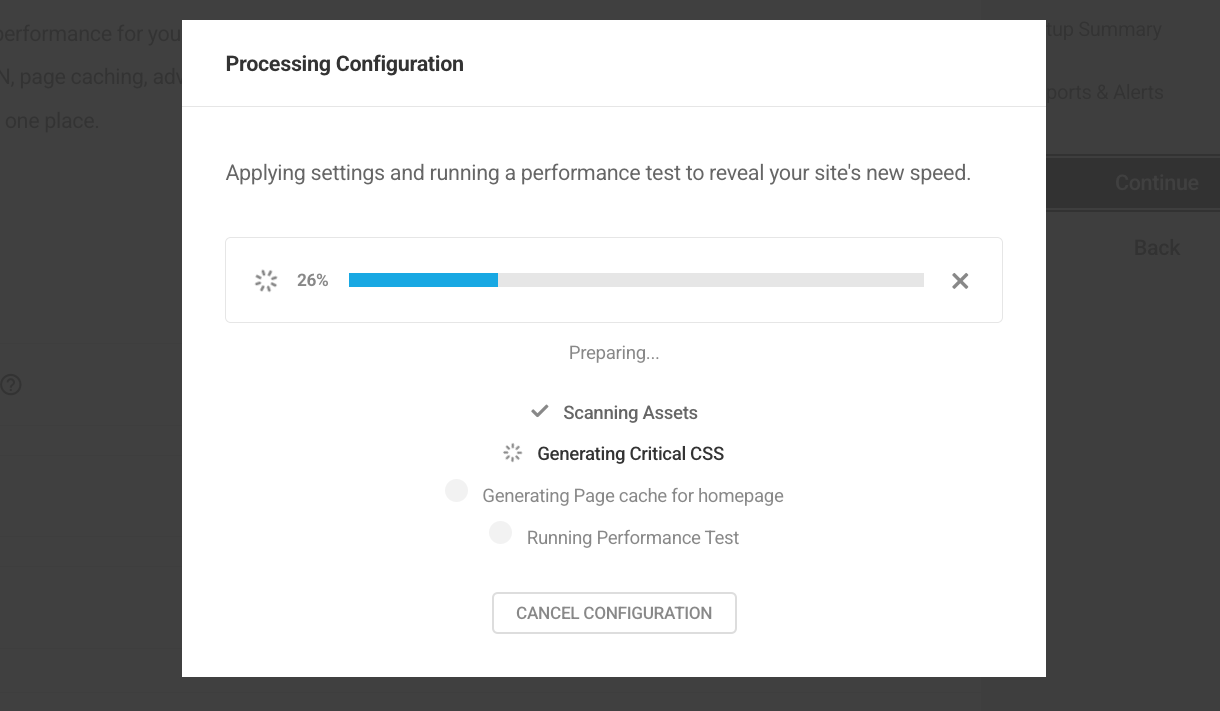Go Back using the Back button
Image resolution: width=1220 pixels, height=711 pixels.
click(x=1157, y=248)
